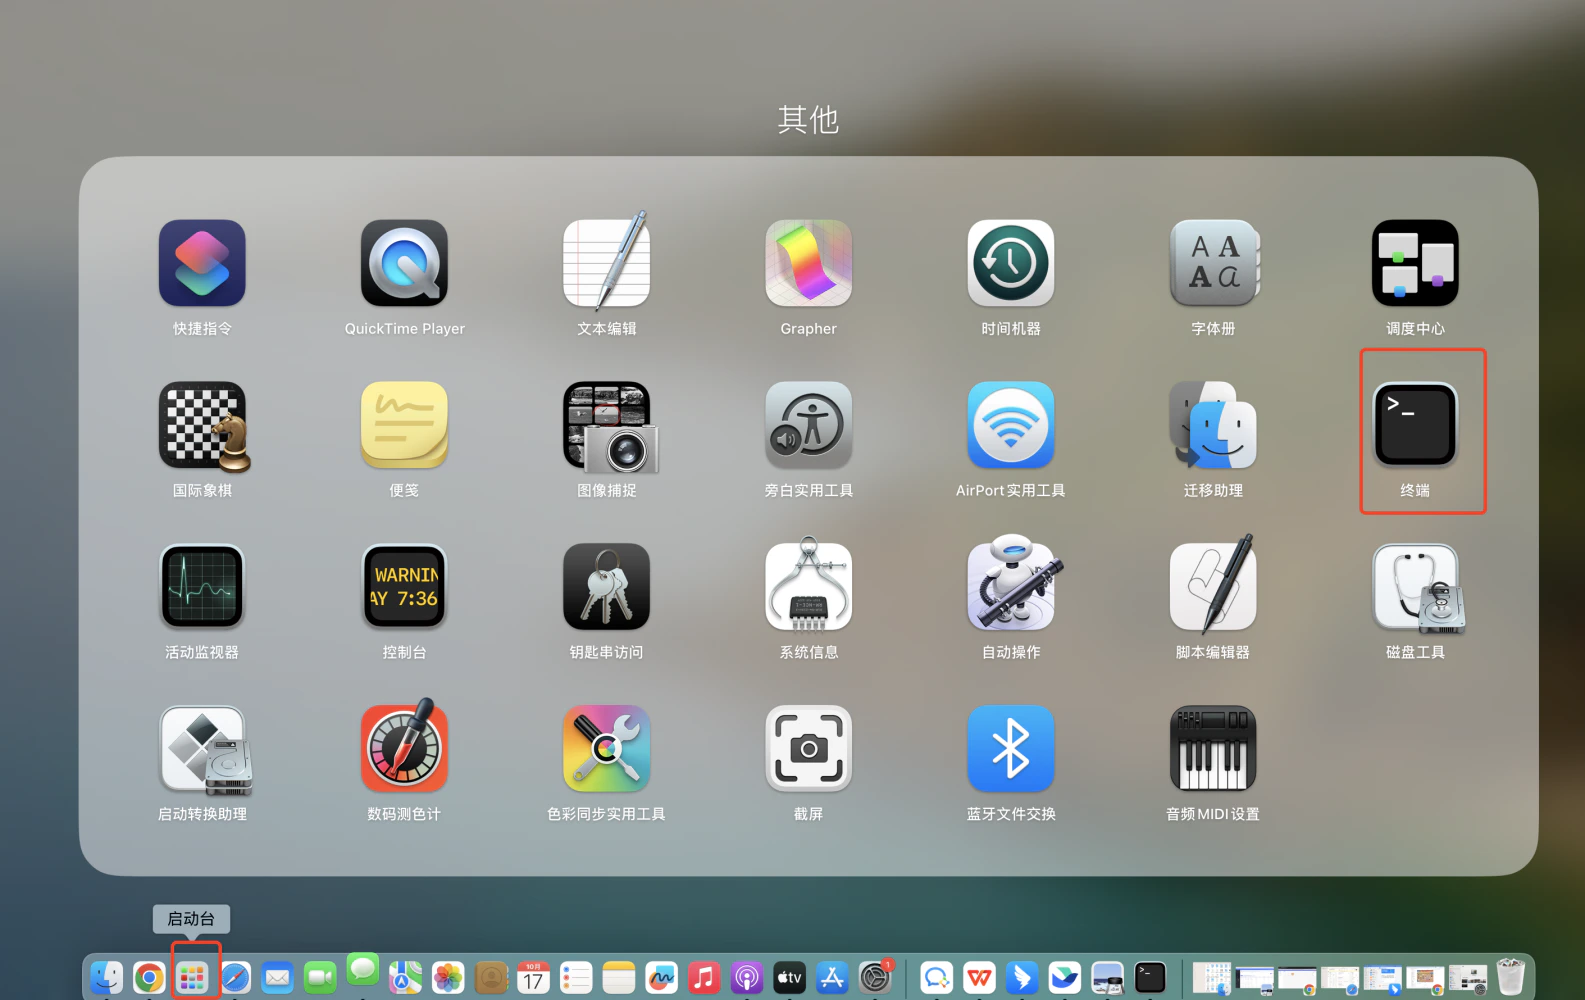Open 数码测色计 (Digital Color Meter)
1585x1000 pixels.
[x=404, y=745]
